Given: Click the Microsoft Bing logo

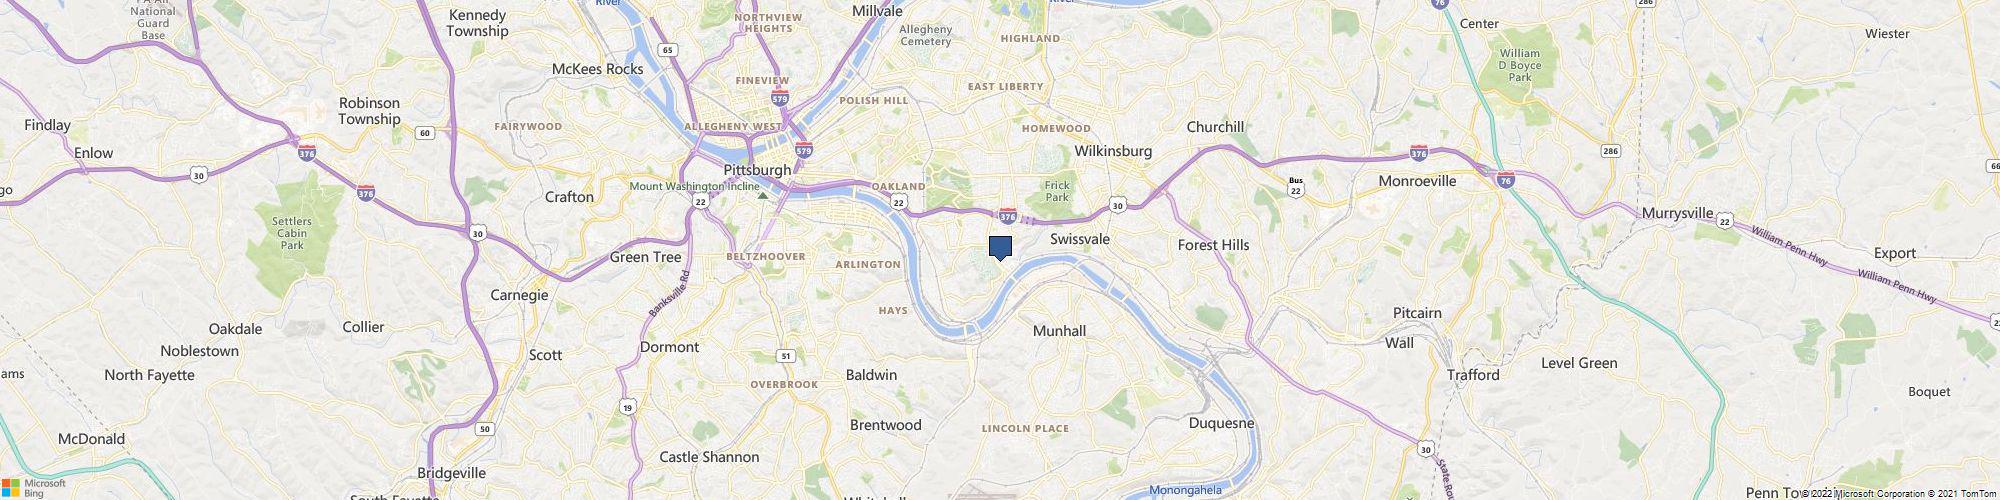Looking at the screenshot, I should tap(33, 488).
